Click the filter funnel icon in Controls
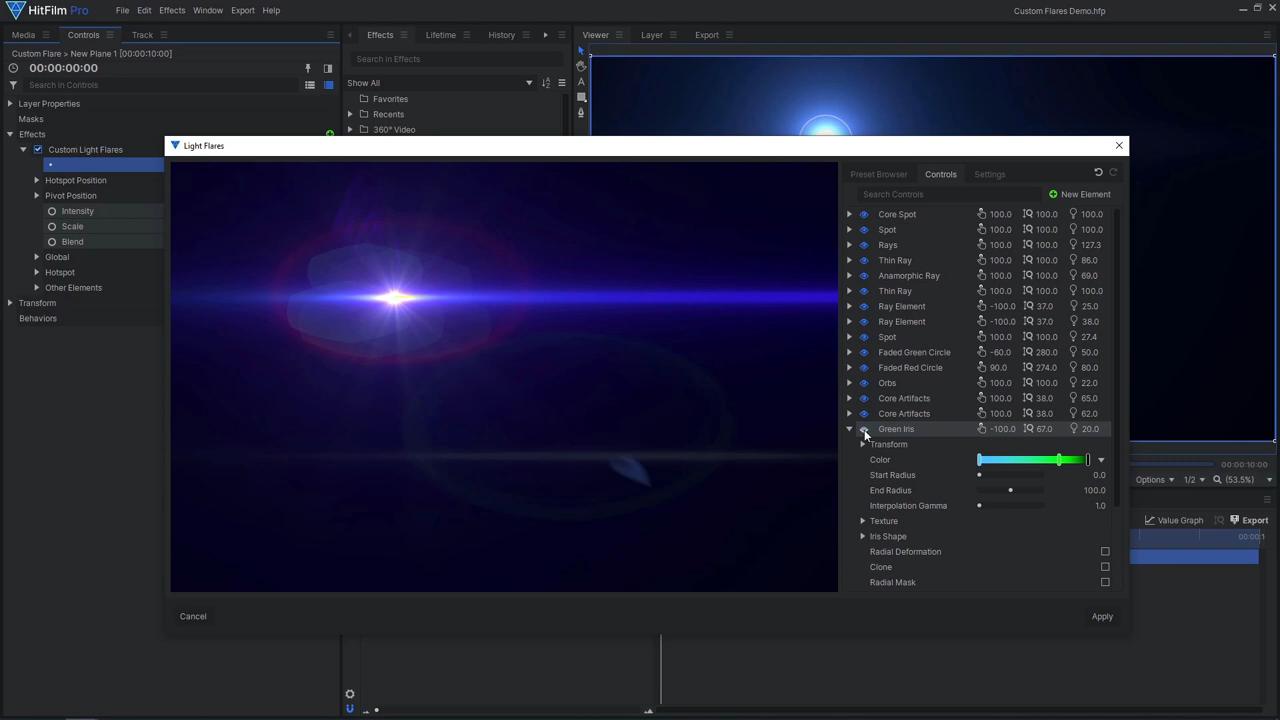The image size is (1280, 720). point(13,85)
